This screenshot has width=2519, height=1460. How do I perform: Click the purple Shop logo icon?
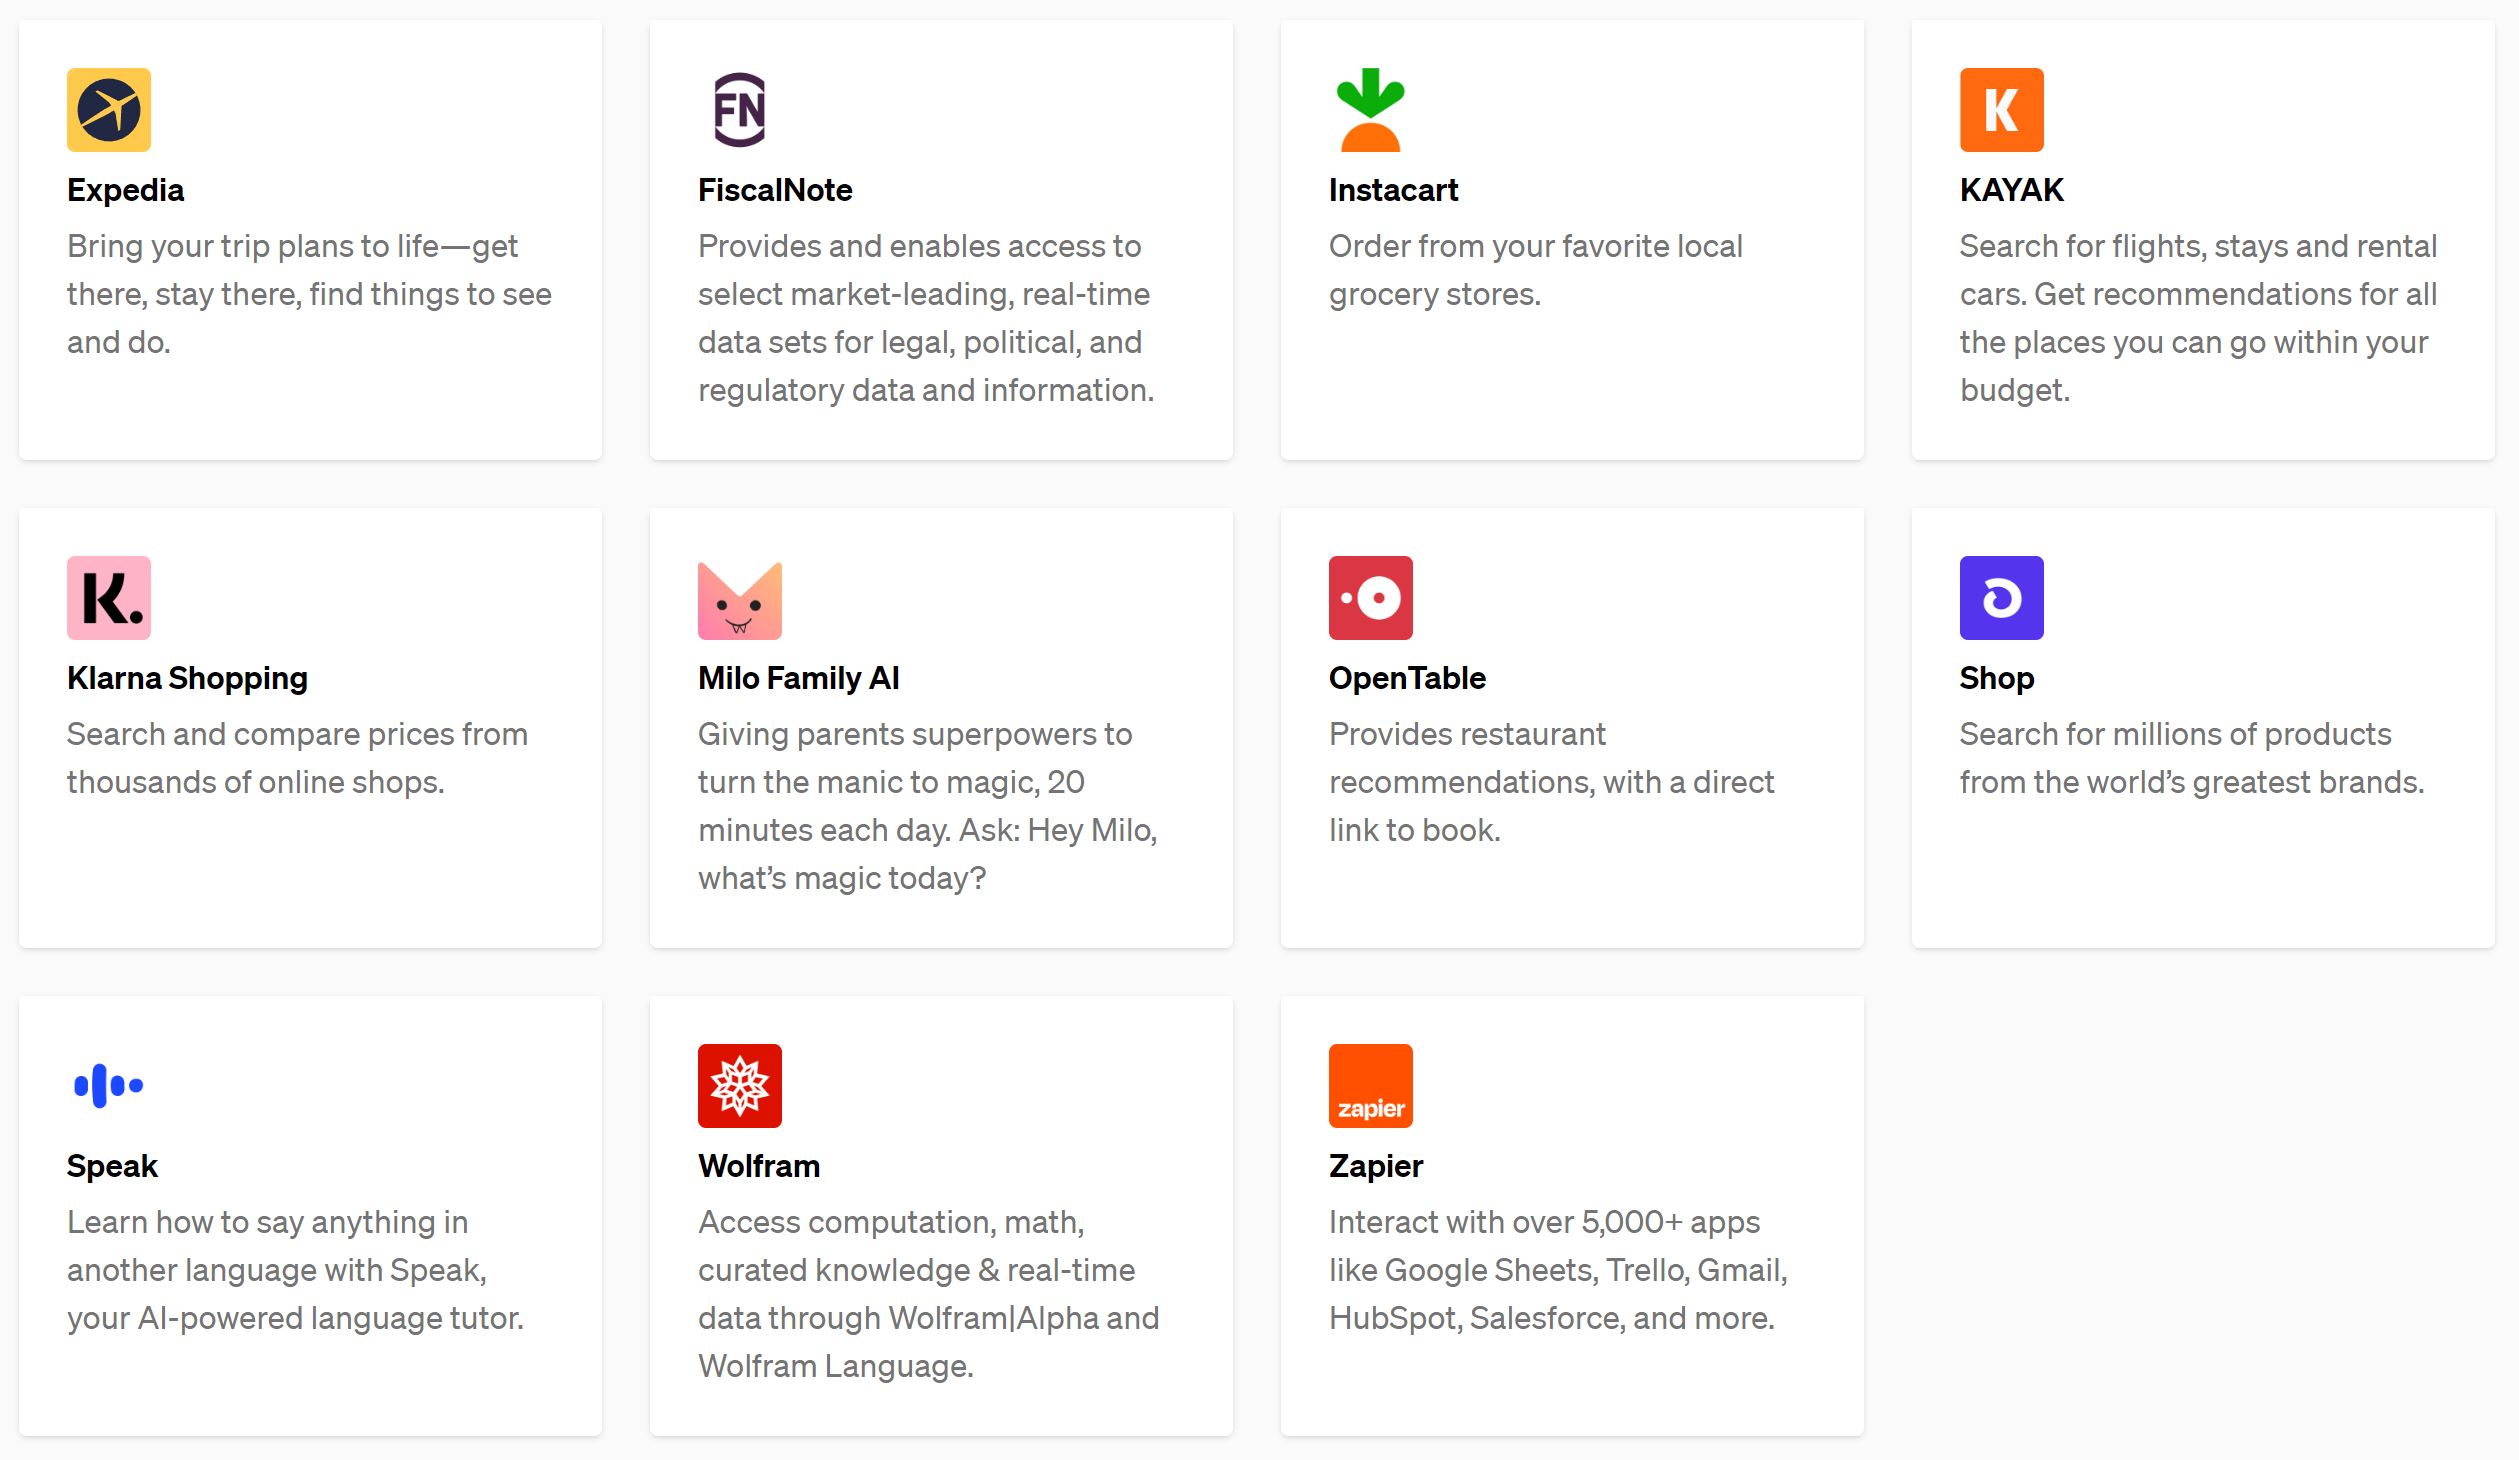(x=2002, y=598)
